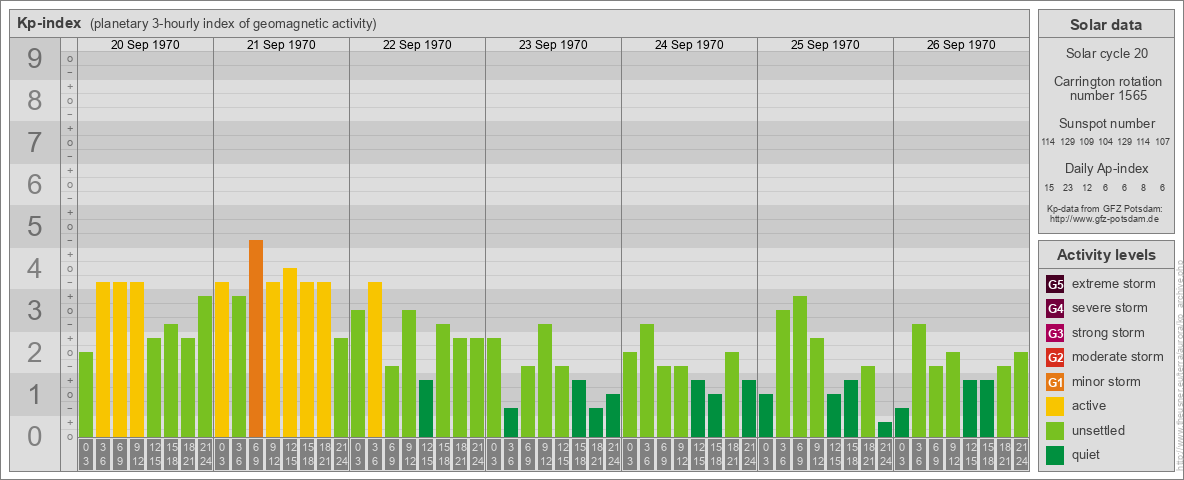
Task: Click the 26 Sep 03-06 green bar
Action: coord(919,380)
